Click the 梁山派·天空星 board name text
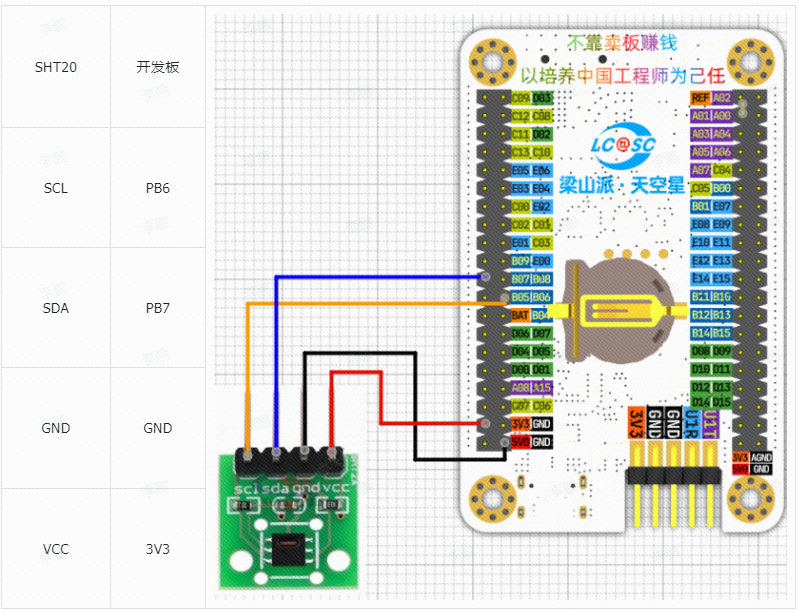Screen dimensions: 799x610 (622, 185)
